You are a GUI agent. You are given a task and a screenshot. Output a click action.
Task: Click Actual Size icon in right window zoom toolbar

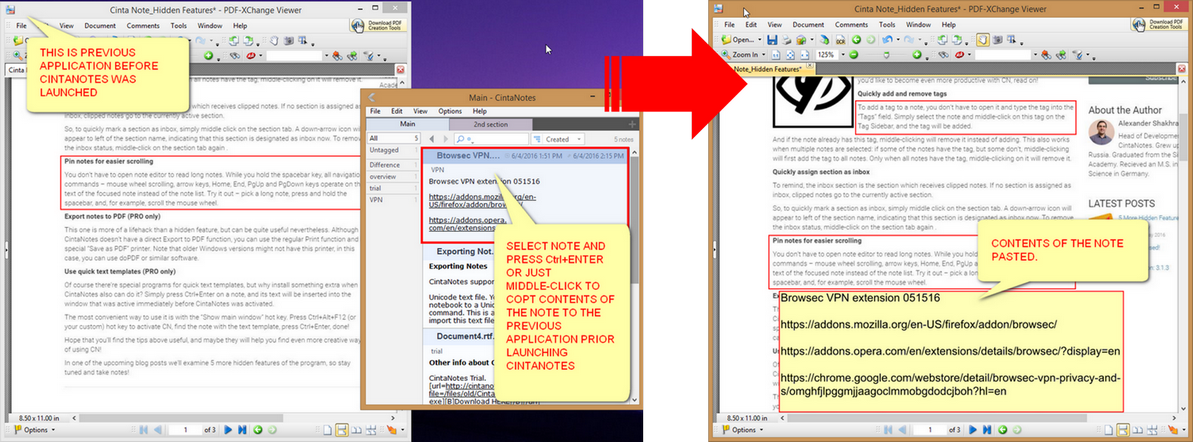coord(776,55)
